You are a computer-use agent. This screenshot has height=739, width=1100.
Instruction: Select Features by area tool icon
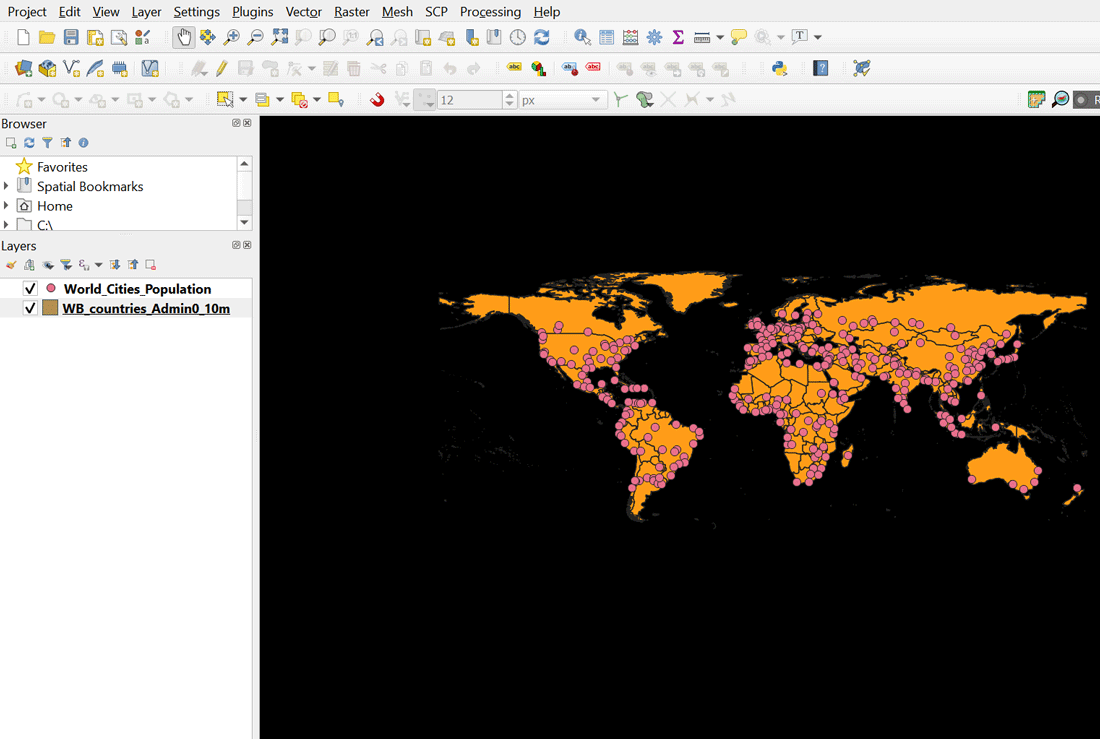(x=224, y=100)
